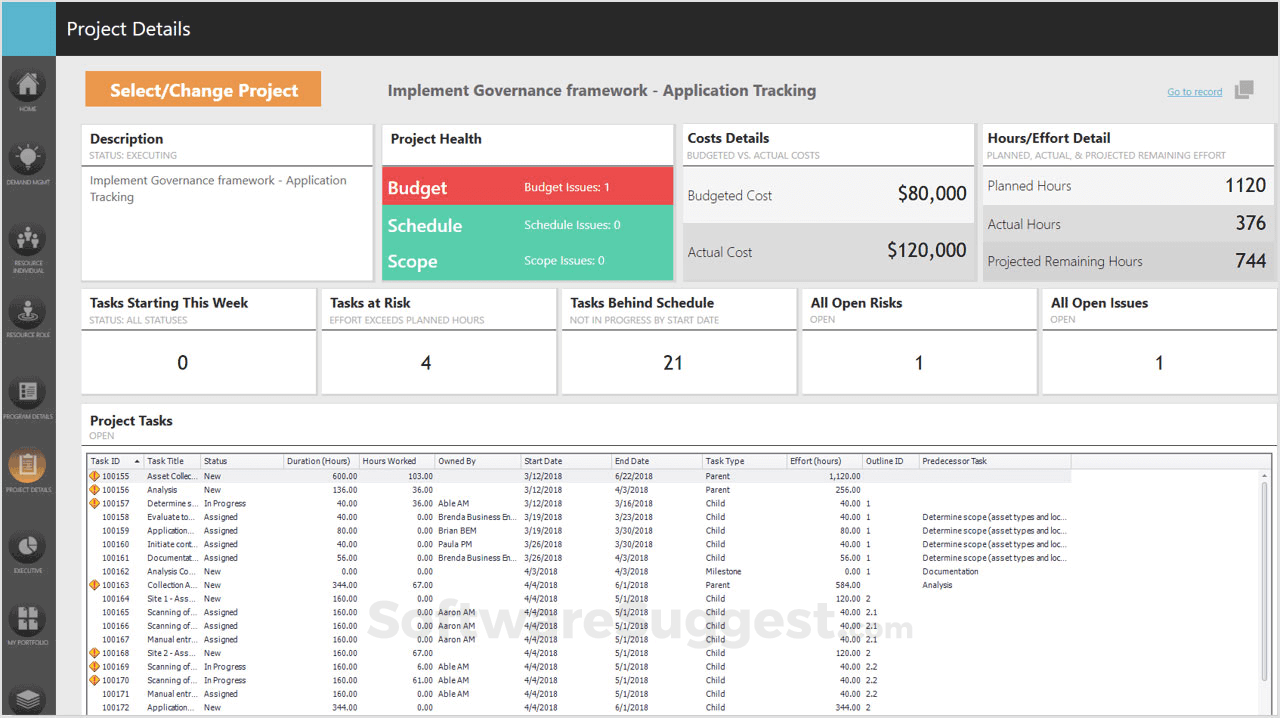
Task: Open the Home sidebar icon
Action: pos(28,86)
